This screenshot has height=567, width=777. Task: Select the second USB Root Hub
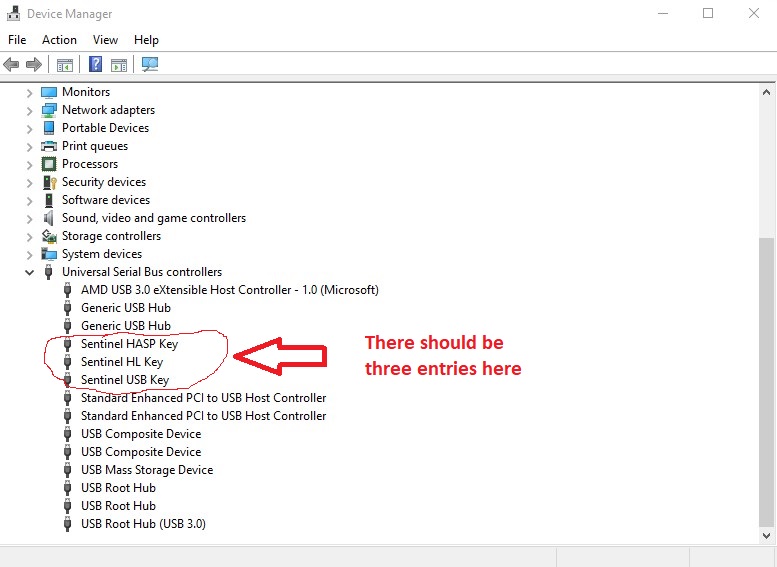(118, 506)
